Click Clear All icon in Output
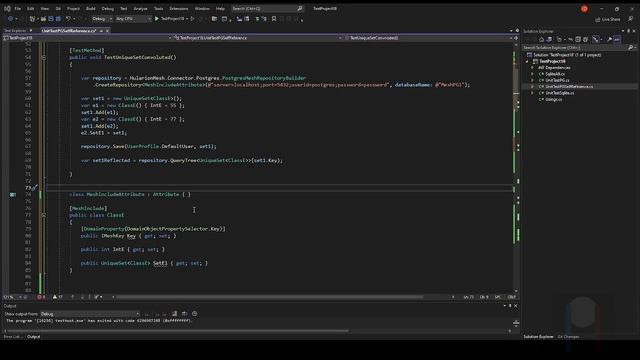Viewport: 640px width, 360px height. tap(175, 313)
